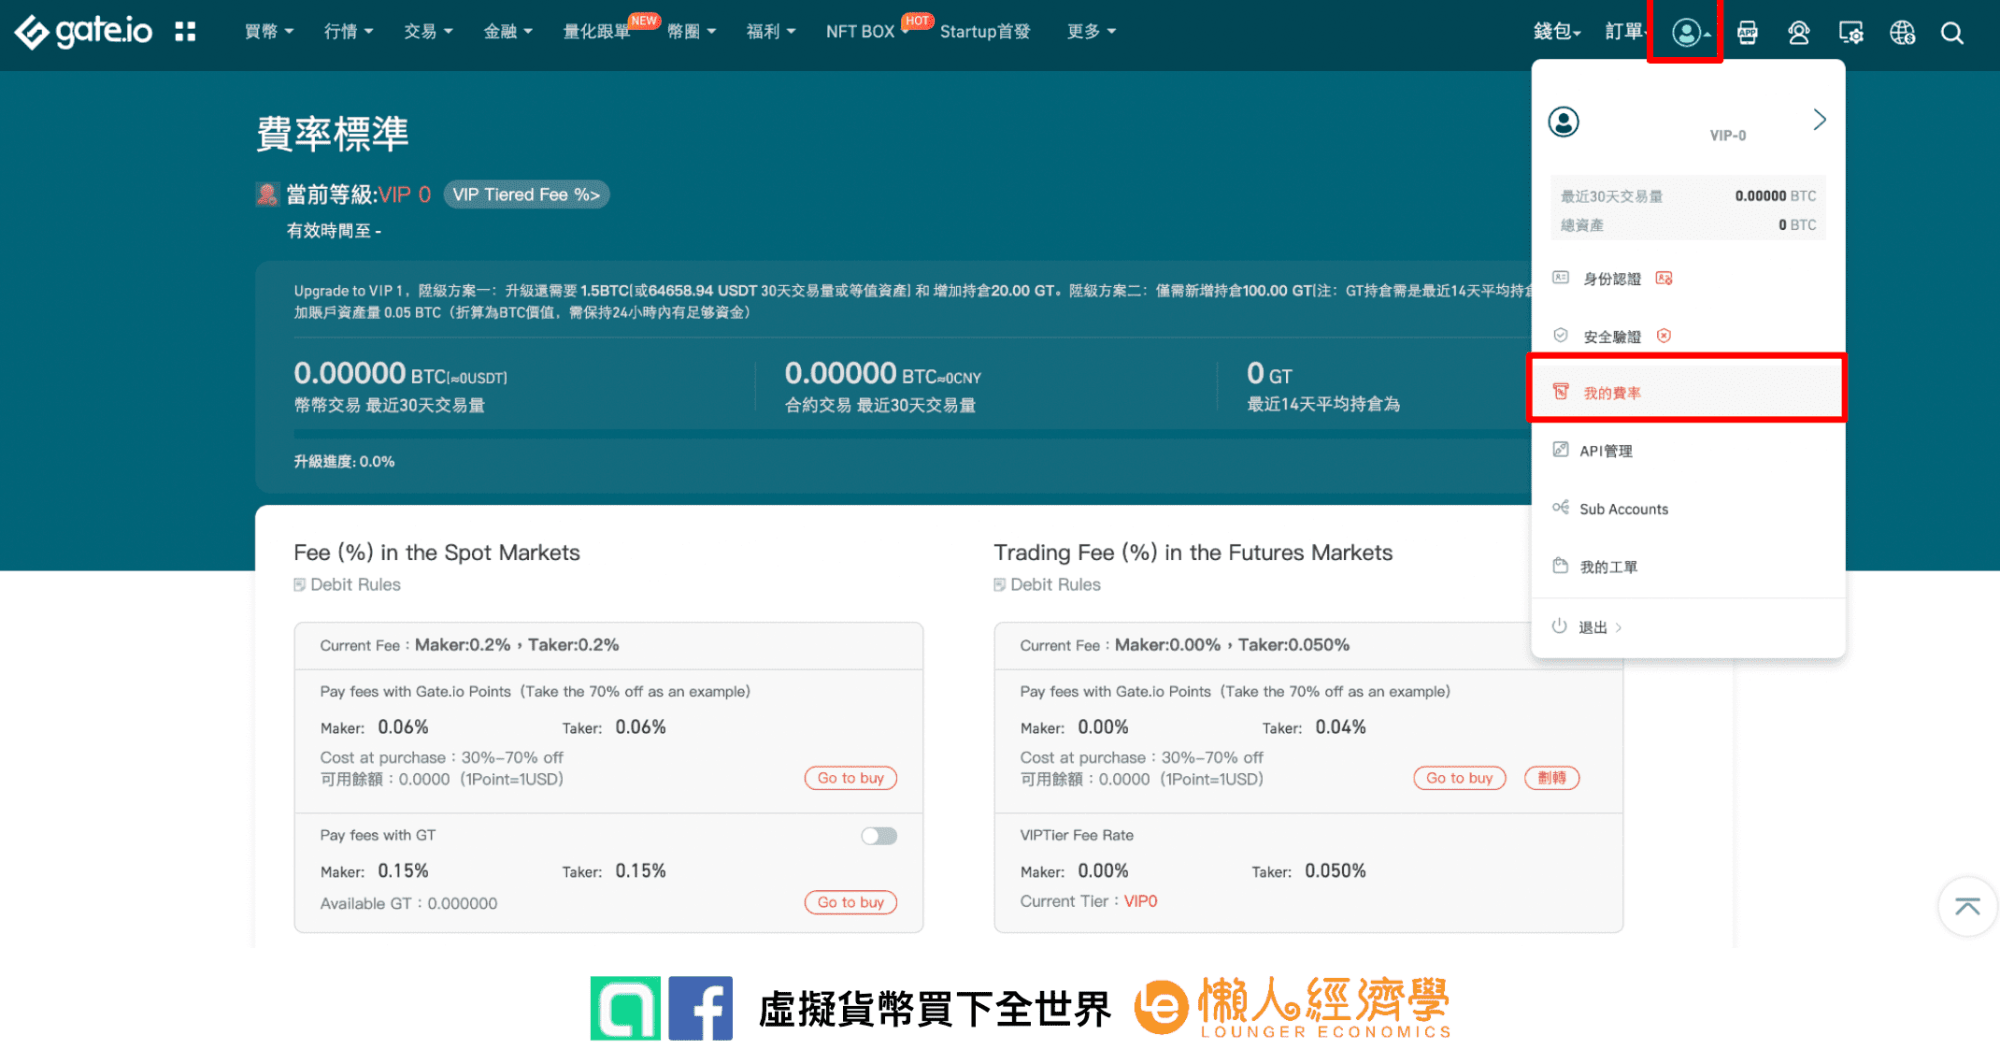2000x1049 pixels.
Task: Expand the 金融 dropdown menu
Action: click(x=508, y=32)
